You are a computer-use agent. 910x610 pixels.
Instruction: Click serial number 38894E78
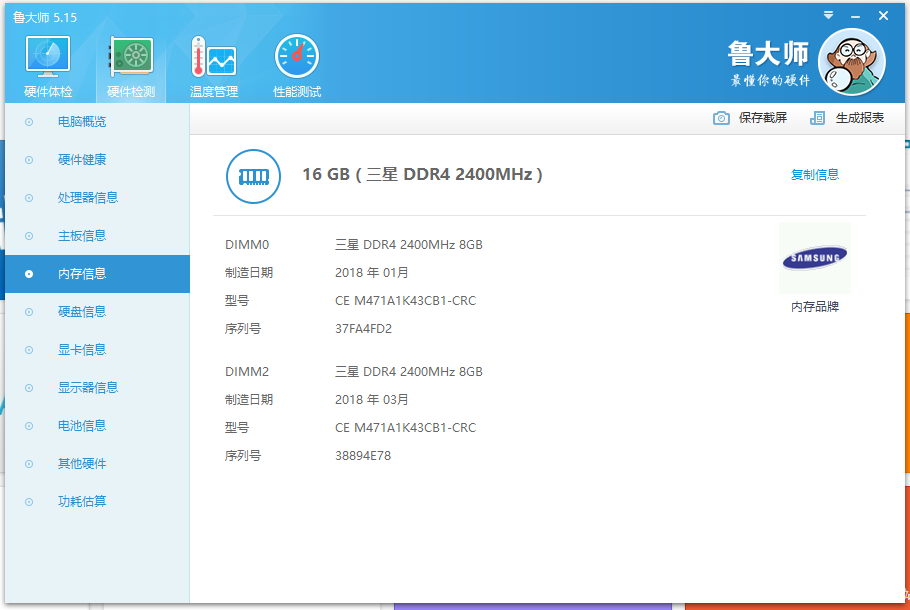363,456
